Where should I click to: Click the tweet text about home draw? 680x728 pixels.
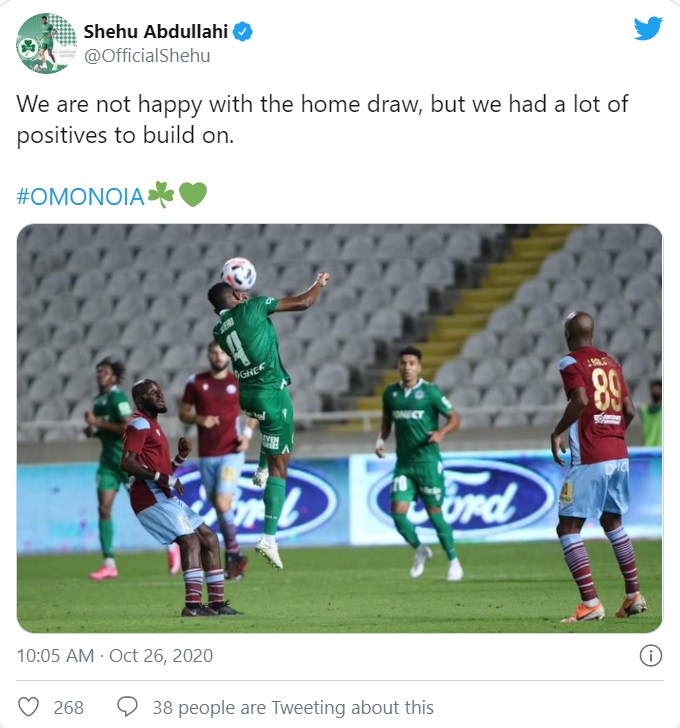pos(322,119)
